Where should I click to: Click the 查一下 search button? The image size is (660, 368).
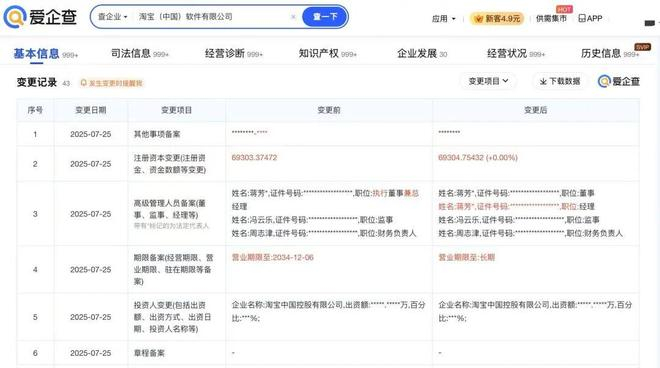[325, 17]
